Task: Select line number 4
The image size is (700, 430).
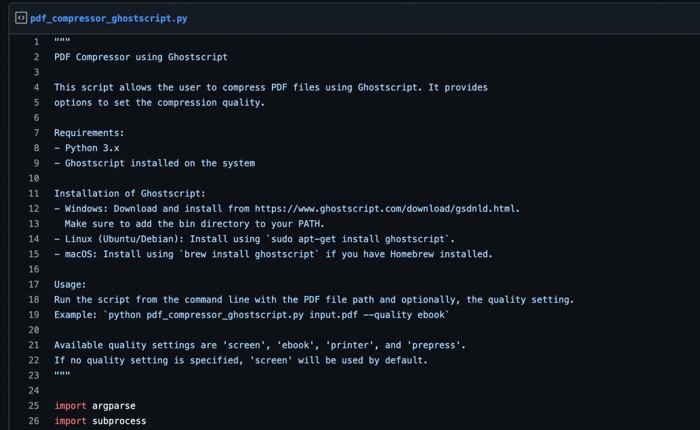Action: [36, 88]
